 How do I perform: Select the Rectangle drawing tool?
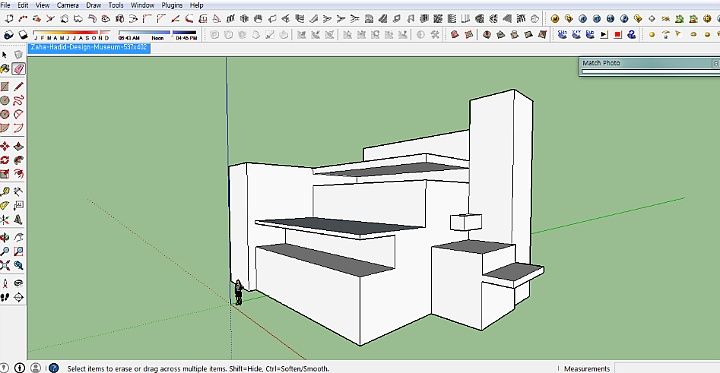point(5,87)
